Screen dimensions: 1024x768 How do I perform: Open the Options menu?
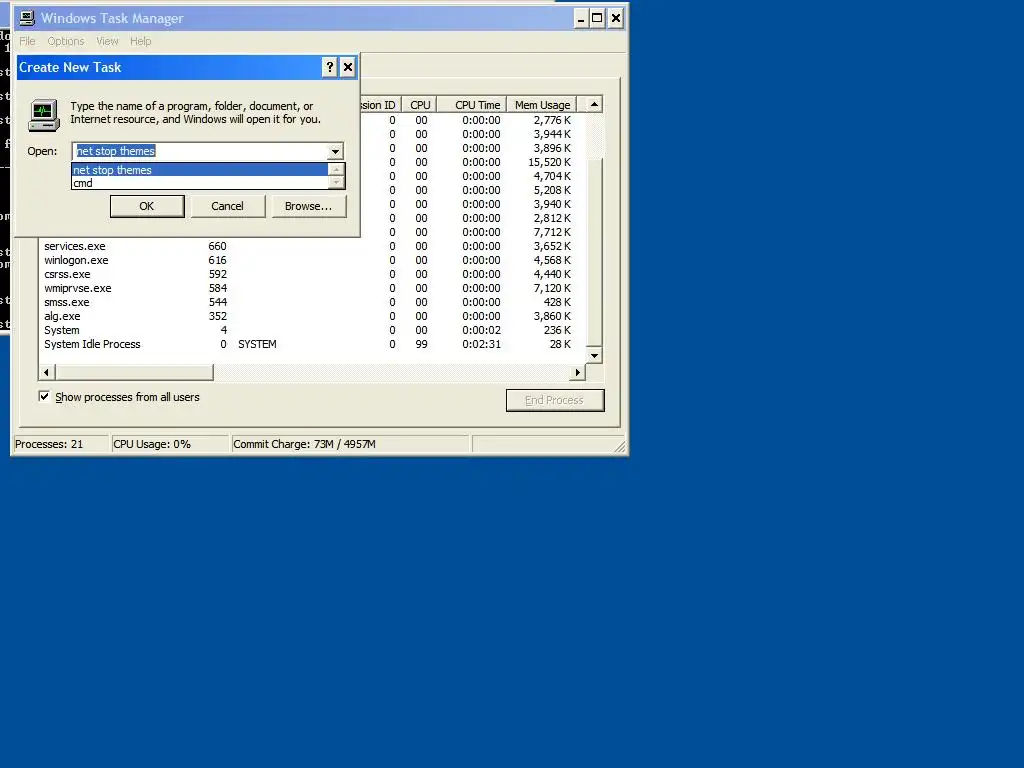pos(66,41)
